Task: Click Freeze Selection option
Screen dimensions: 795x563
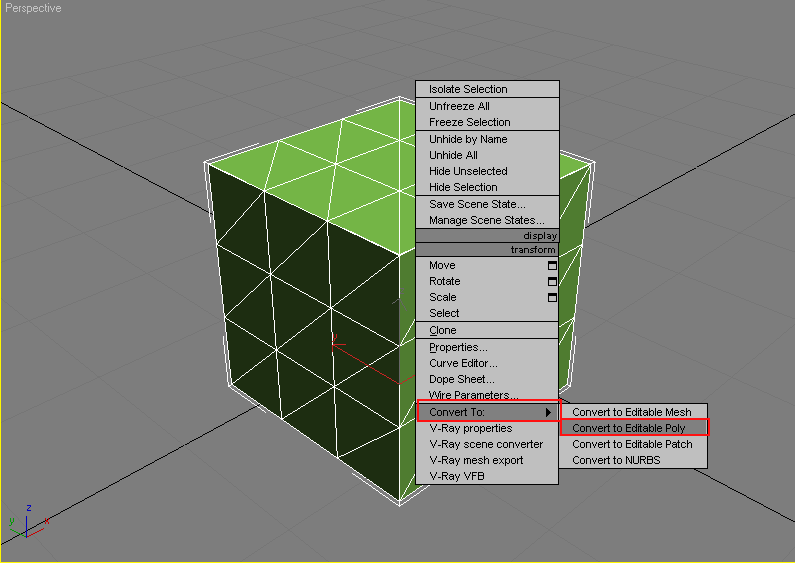Action: coord(487,122)
